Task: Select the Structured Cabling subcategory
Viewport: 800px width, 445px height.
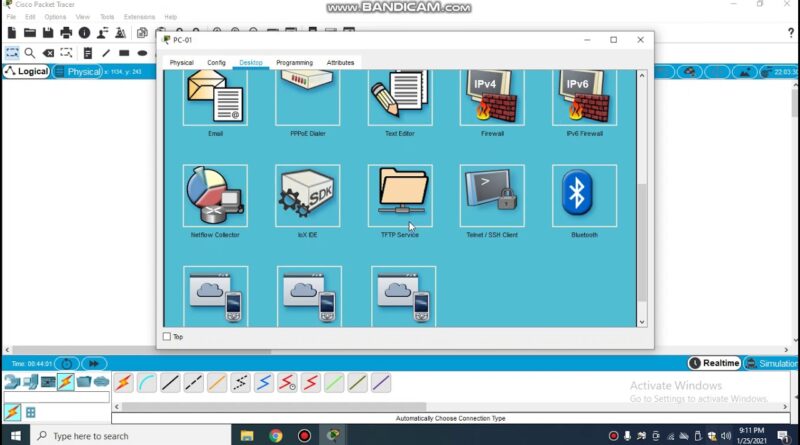Action: click(31, 412)
